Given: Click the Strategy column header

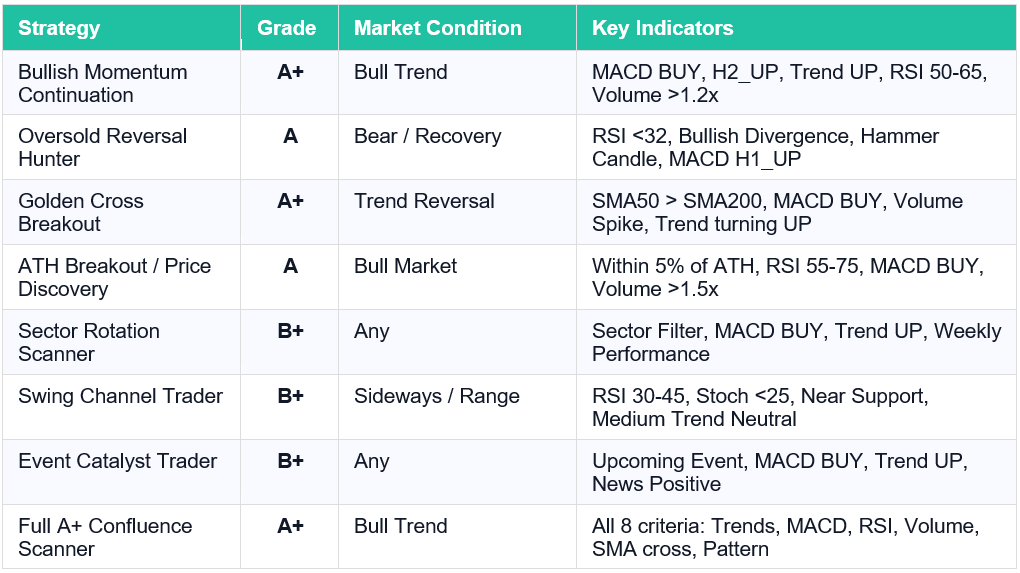Looking at the screenshot, I should (60, 28).
